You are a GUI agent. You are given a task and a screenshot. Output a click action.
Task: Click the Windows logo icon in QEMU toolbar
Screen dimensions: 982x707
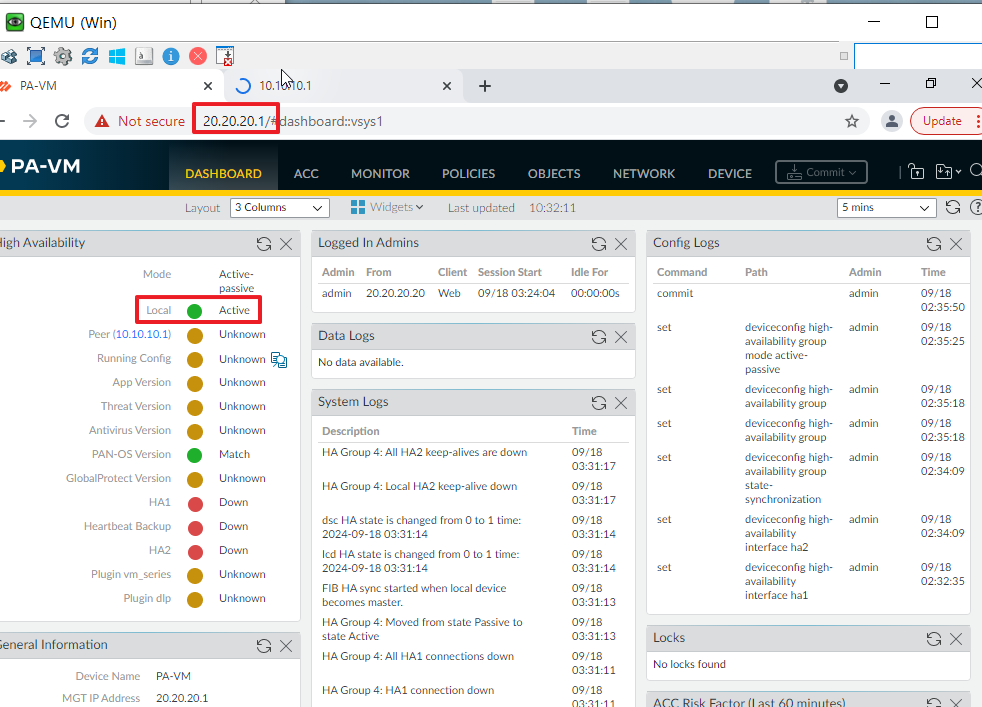116,56
